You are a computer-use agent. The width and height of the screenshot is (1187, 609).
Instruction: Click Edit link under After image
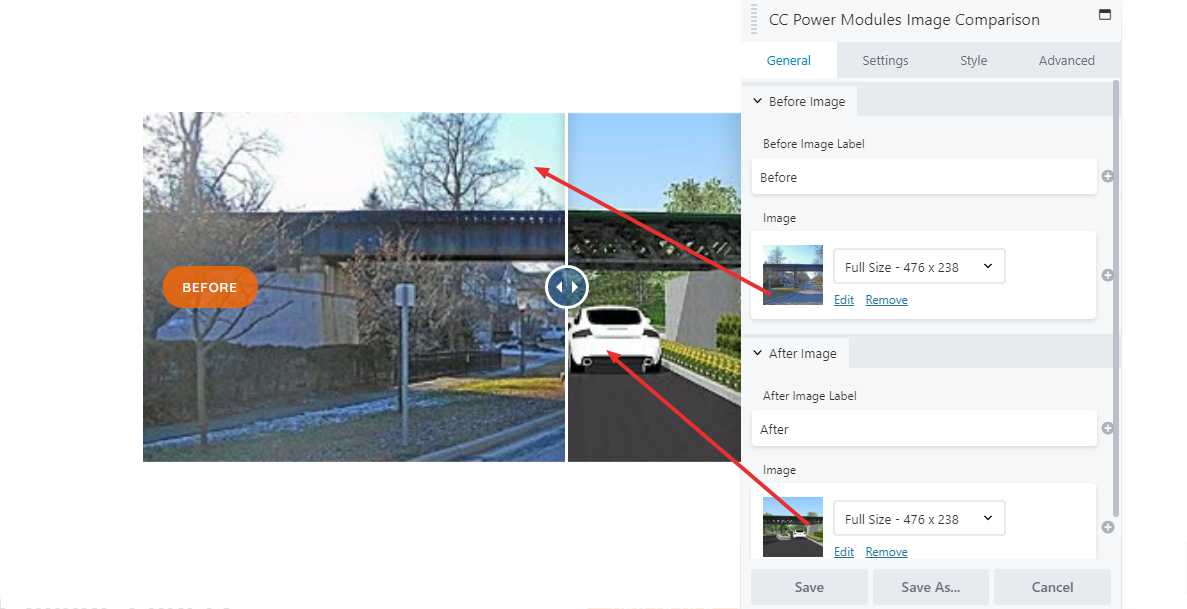pos(843,552)
